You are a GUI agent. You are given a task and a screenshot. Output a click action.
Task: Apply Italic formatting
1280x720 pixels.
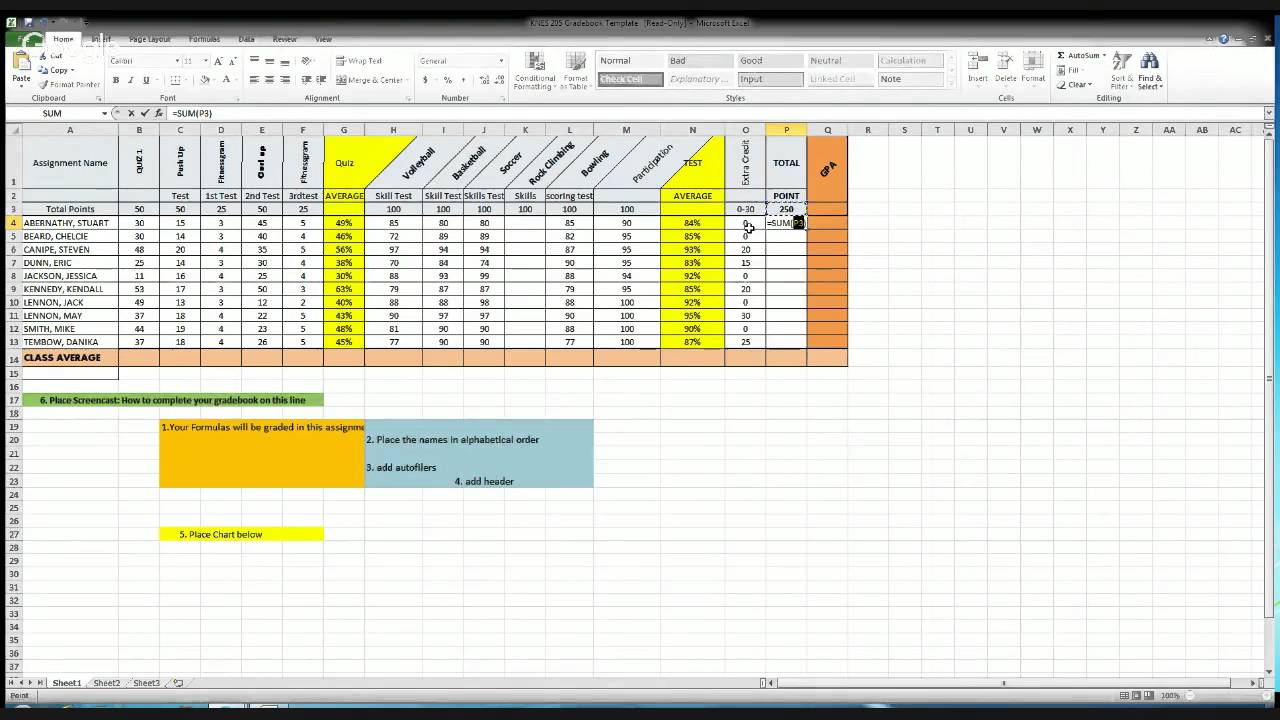click(131, 80)
